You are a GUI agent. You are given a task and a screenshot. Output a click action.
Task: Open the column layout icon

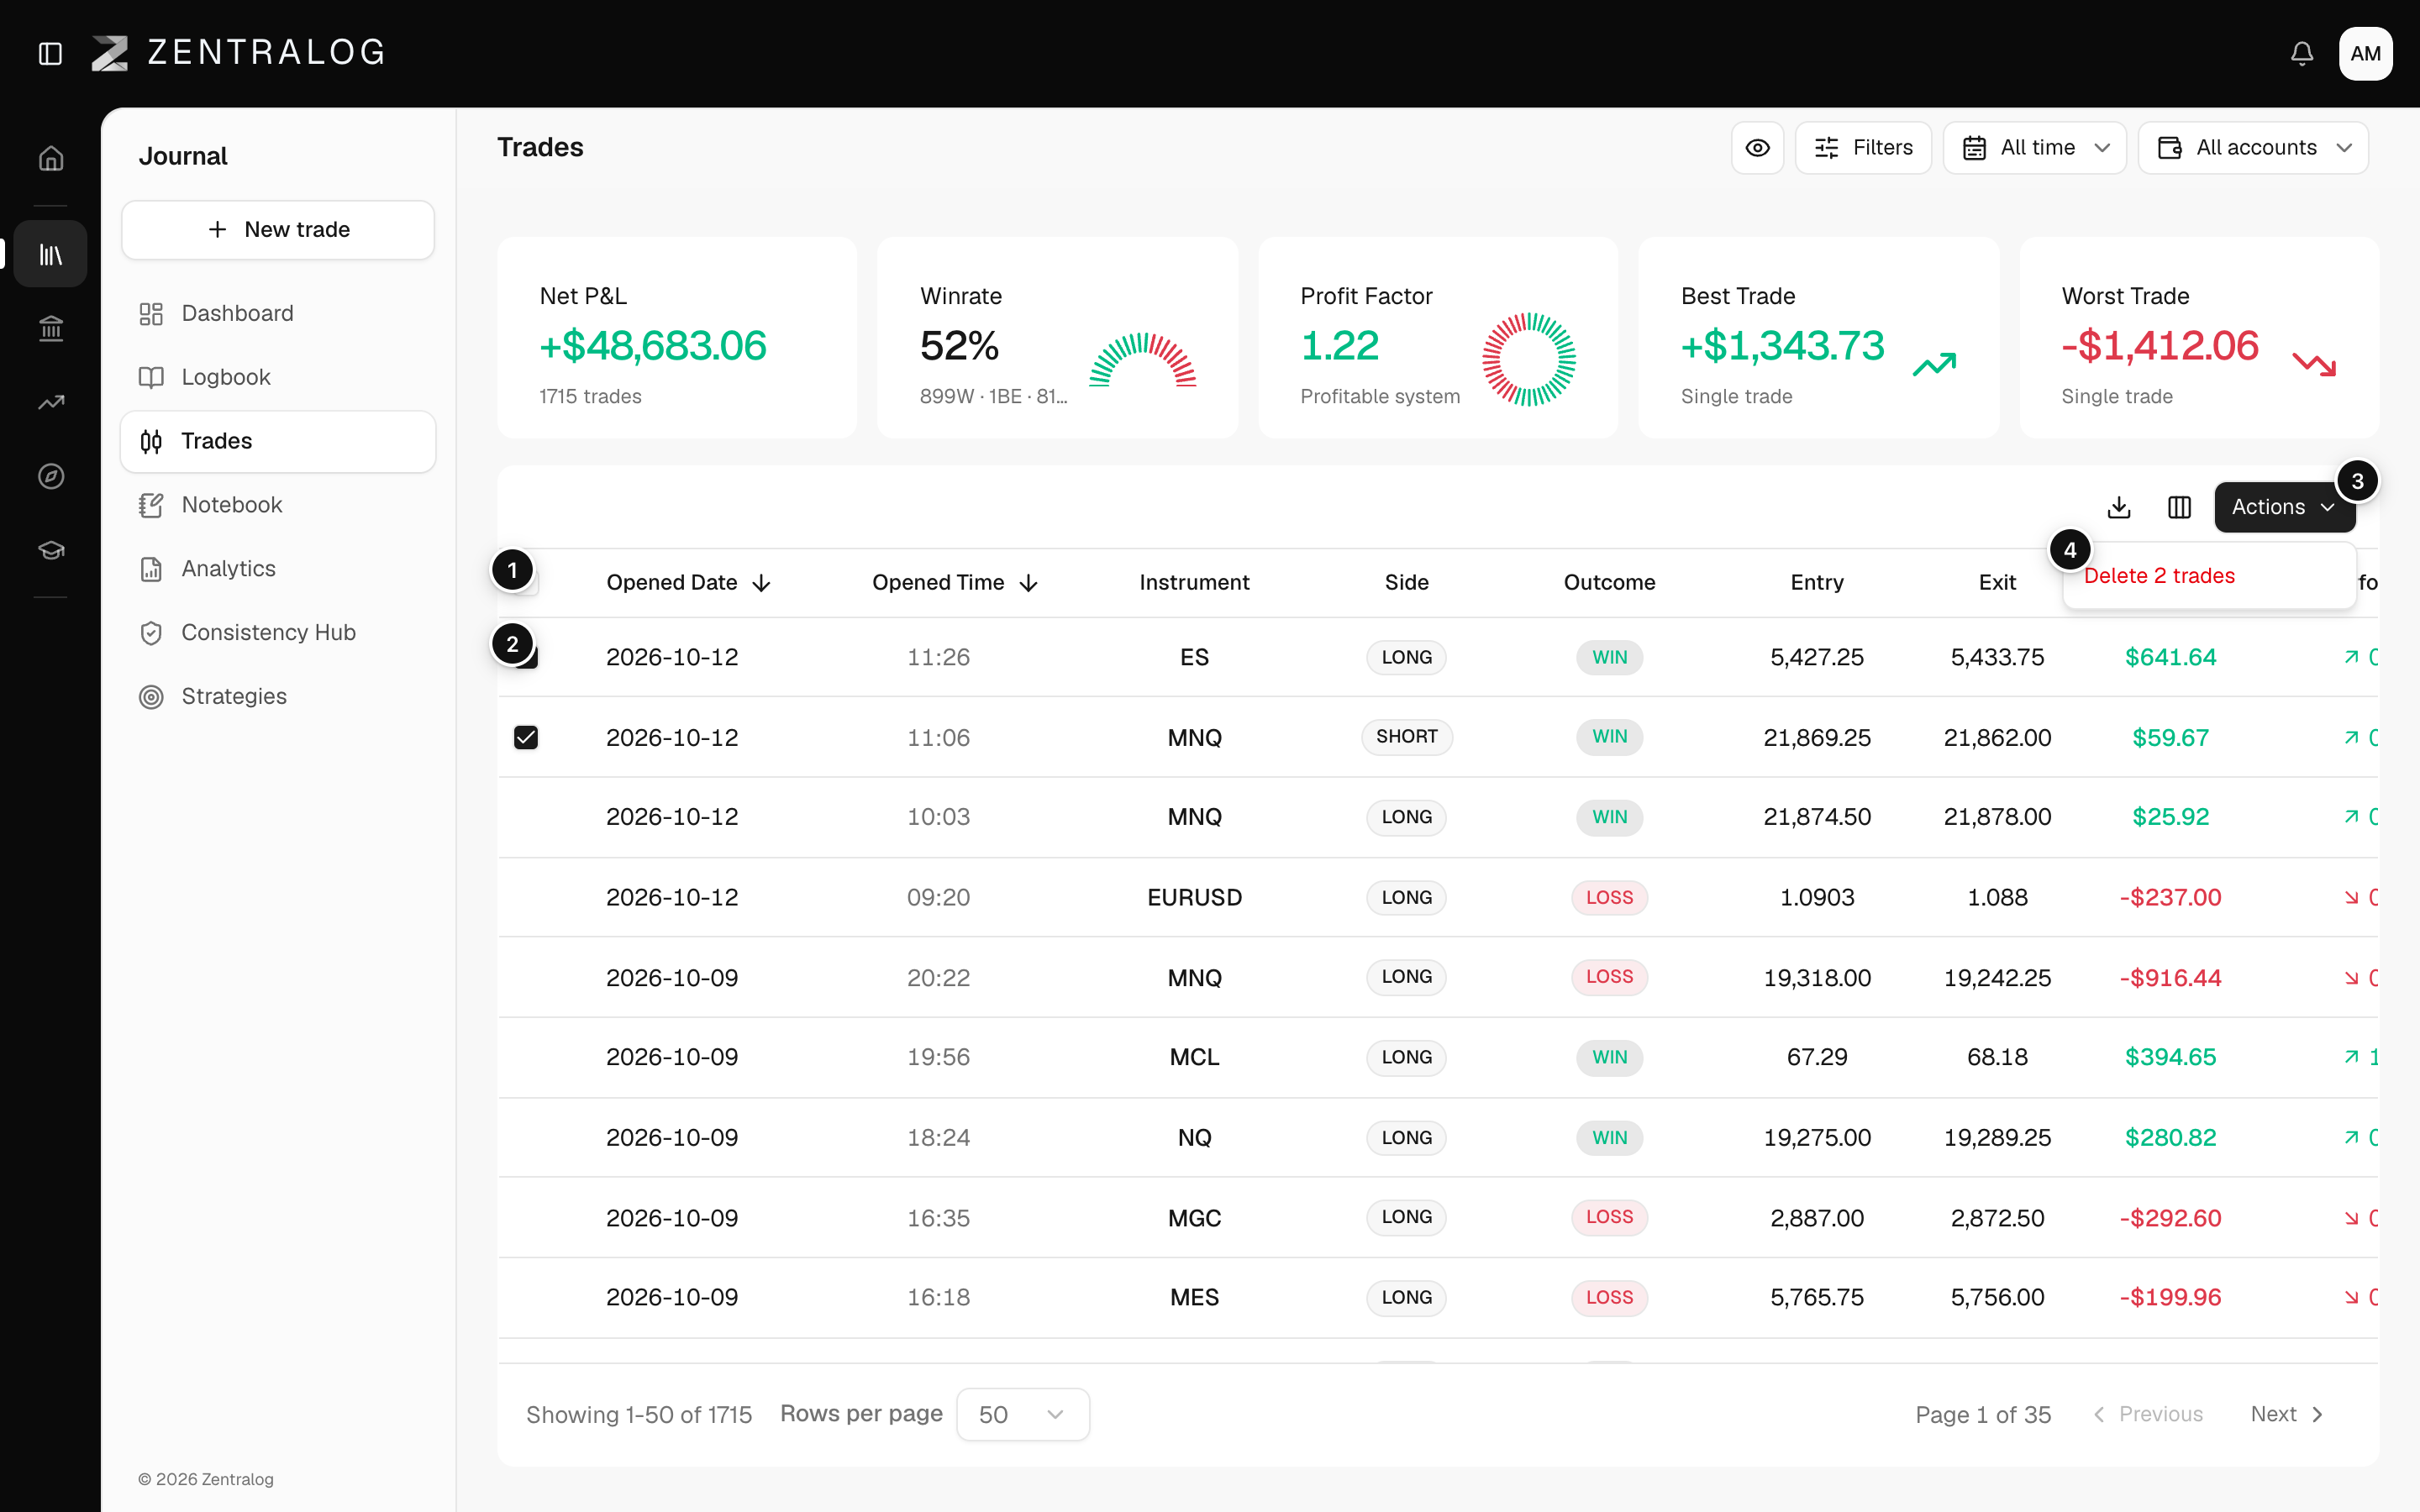tap(2179, 507)
